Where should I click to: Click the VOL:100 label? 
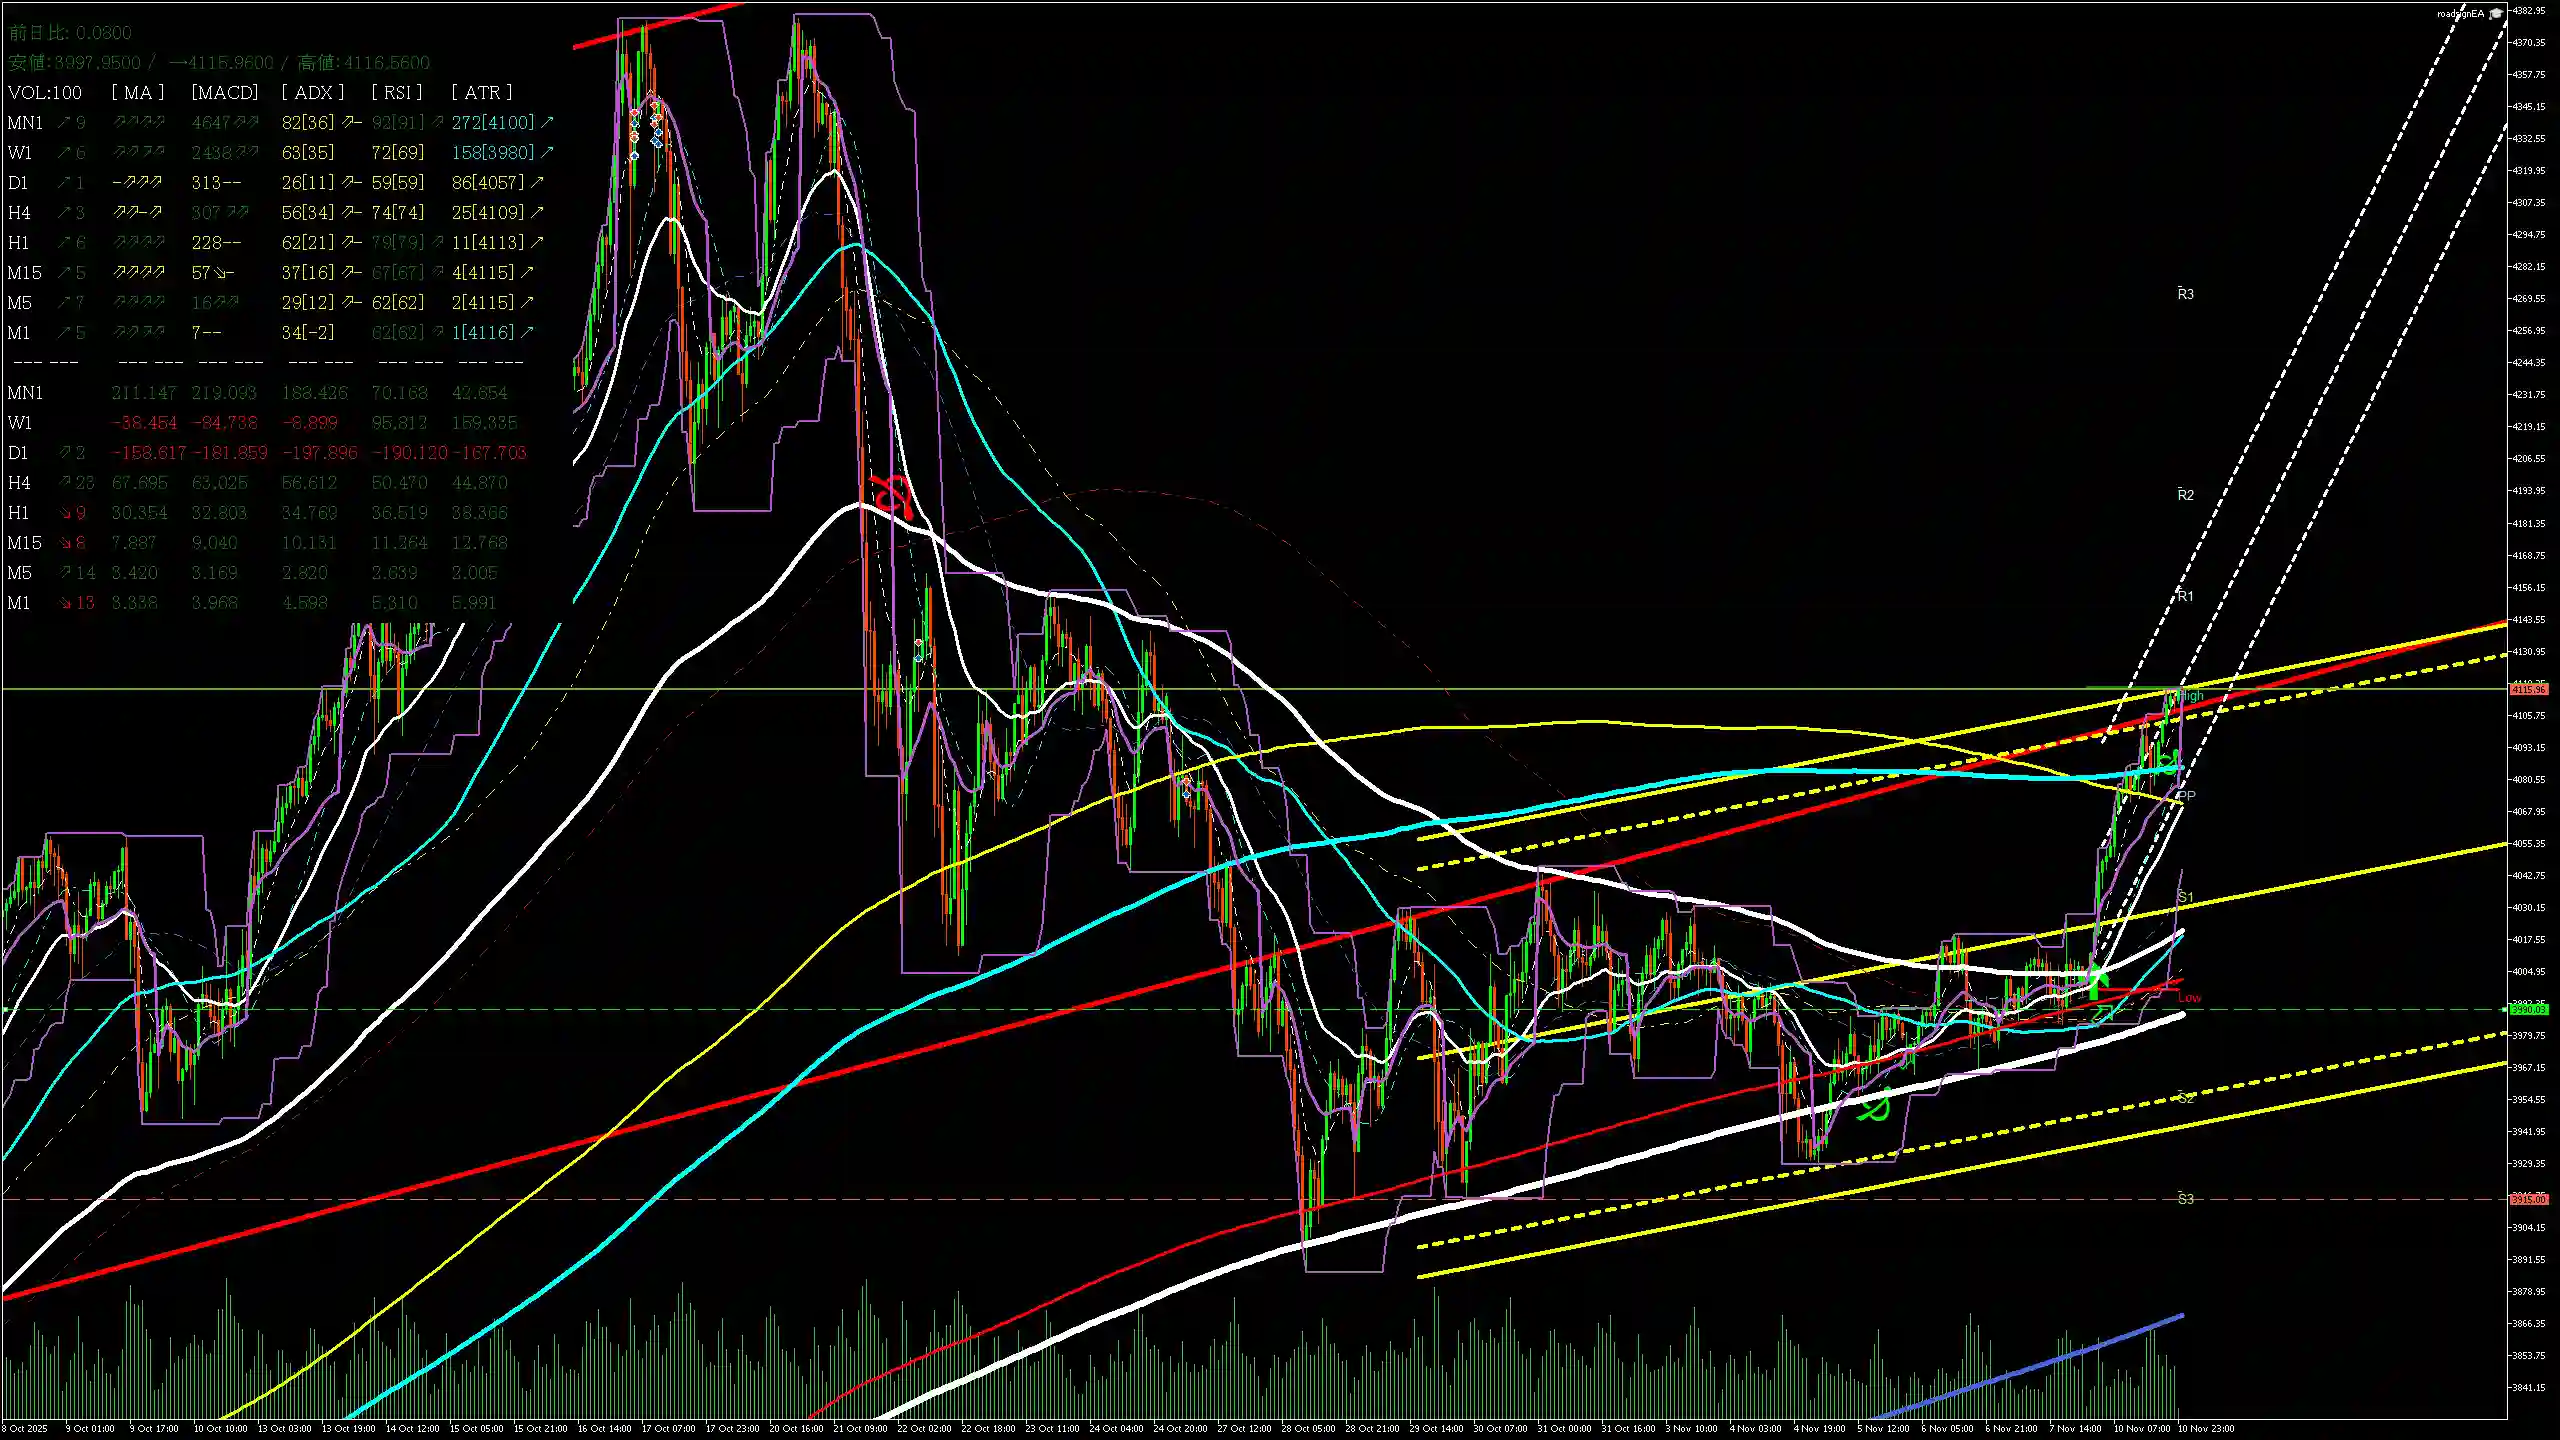[x=45, y=92]
